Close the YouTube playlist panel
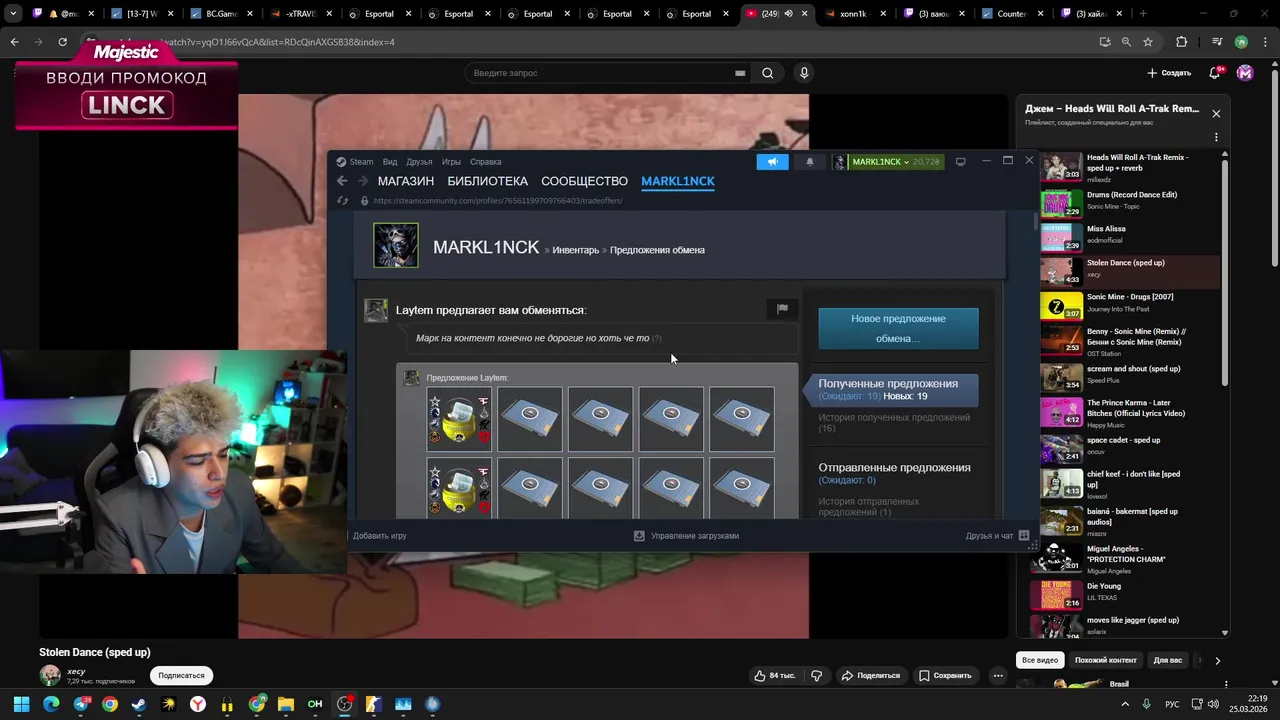This screenshot has width=1280, height=720. click(1216, 114)
